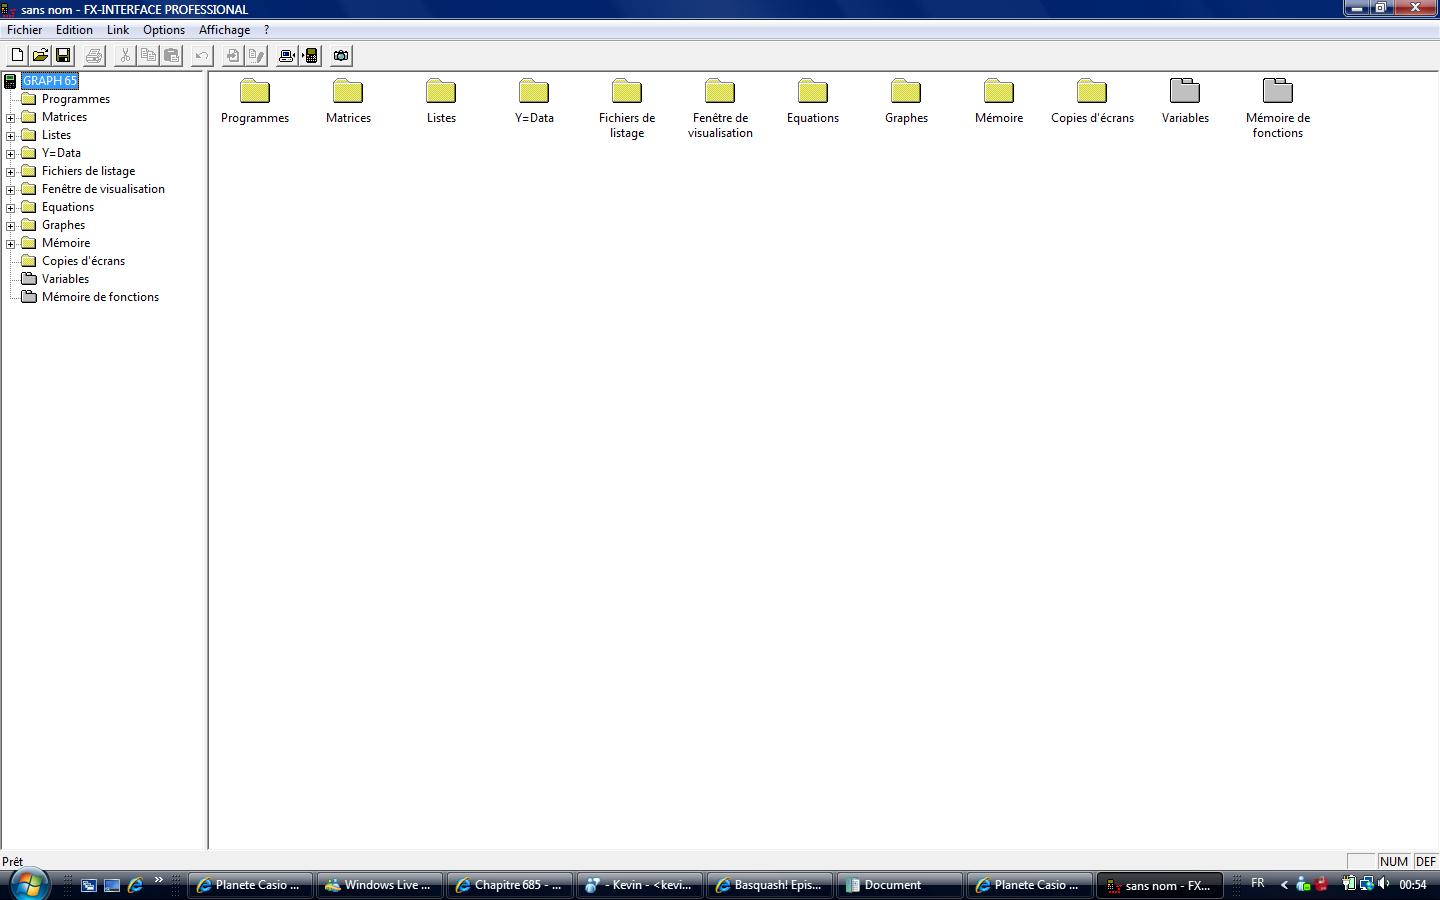The height and width of the screenshot is (900, 1440).
Task: Click the Copy toolbar icon
Action: click(148, 56)
